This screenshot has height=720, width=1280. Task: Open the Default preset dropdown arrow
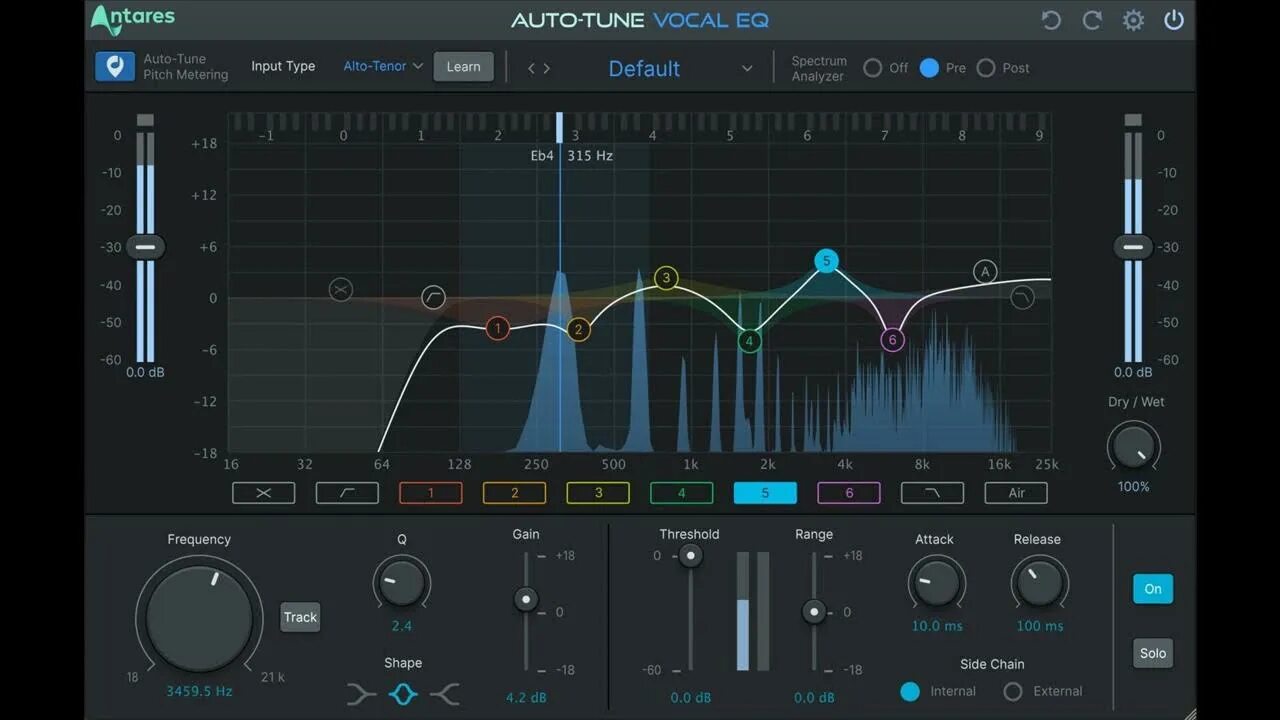(746, 69)
